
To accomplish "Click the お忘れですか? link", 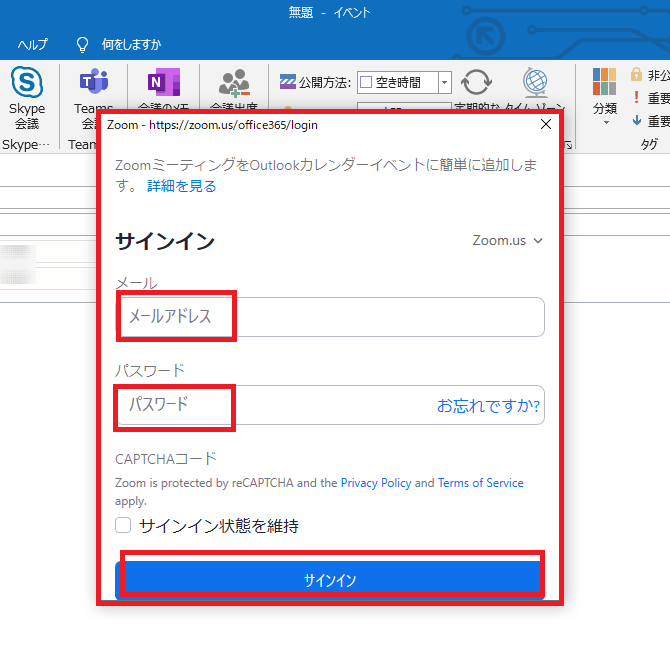I will 488,406.
